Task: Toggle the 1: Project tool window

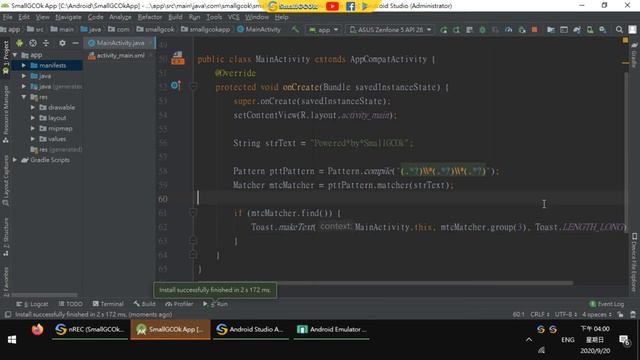Action: [6, 58]
